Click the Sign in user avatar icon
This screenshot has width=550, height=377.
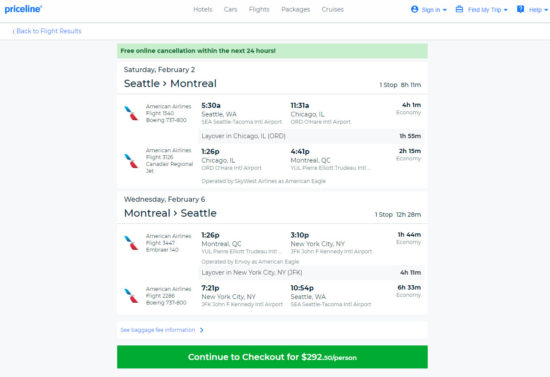414,9
